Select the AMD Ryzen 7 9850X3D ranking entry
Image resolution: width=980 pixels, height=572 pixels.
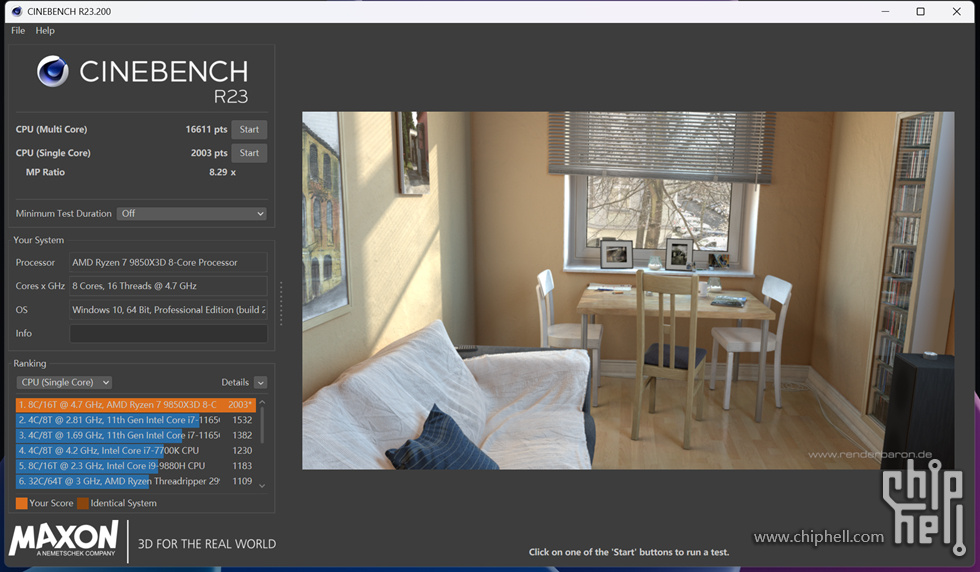[120, 405]
